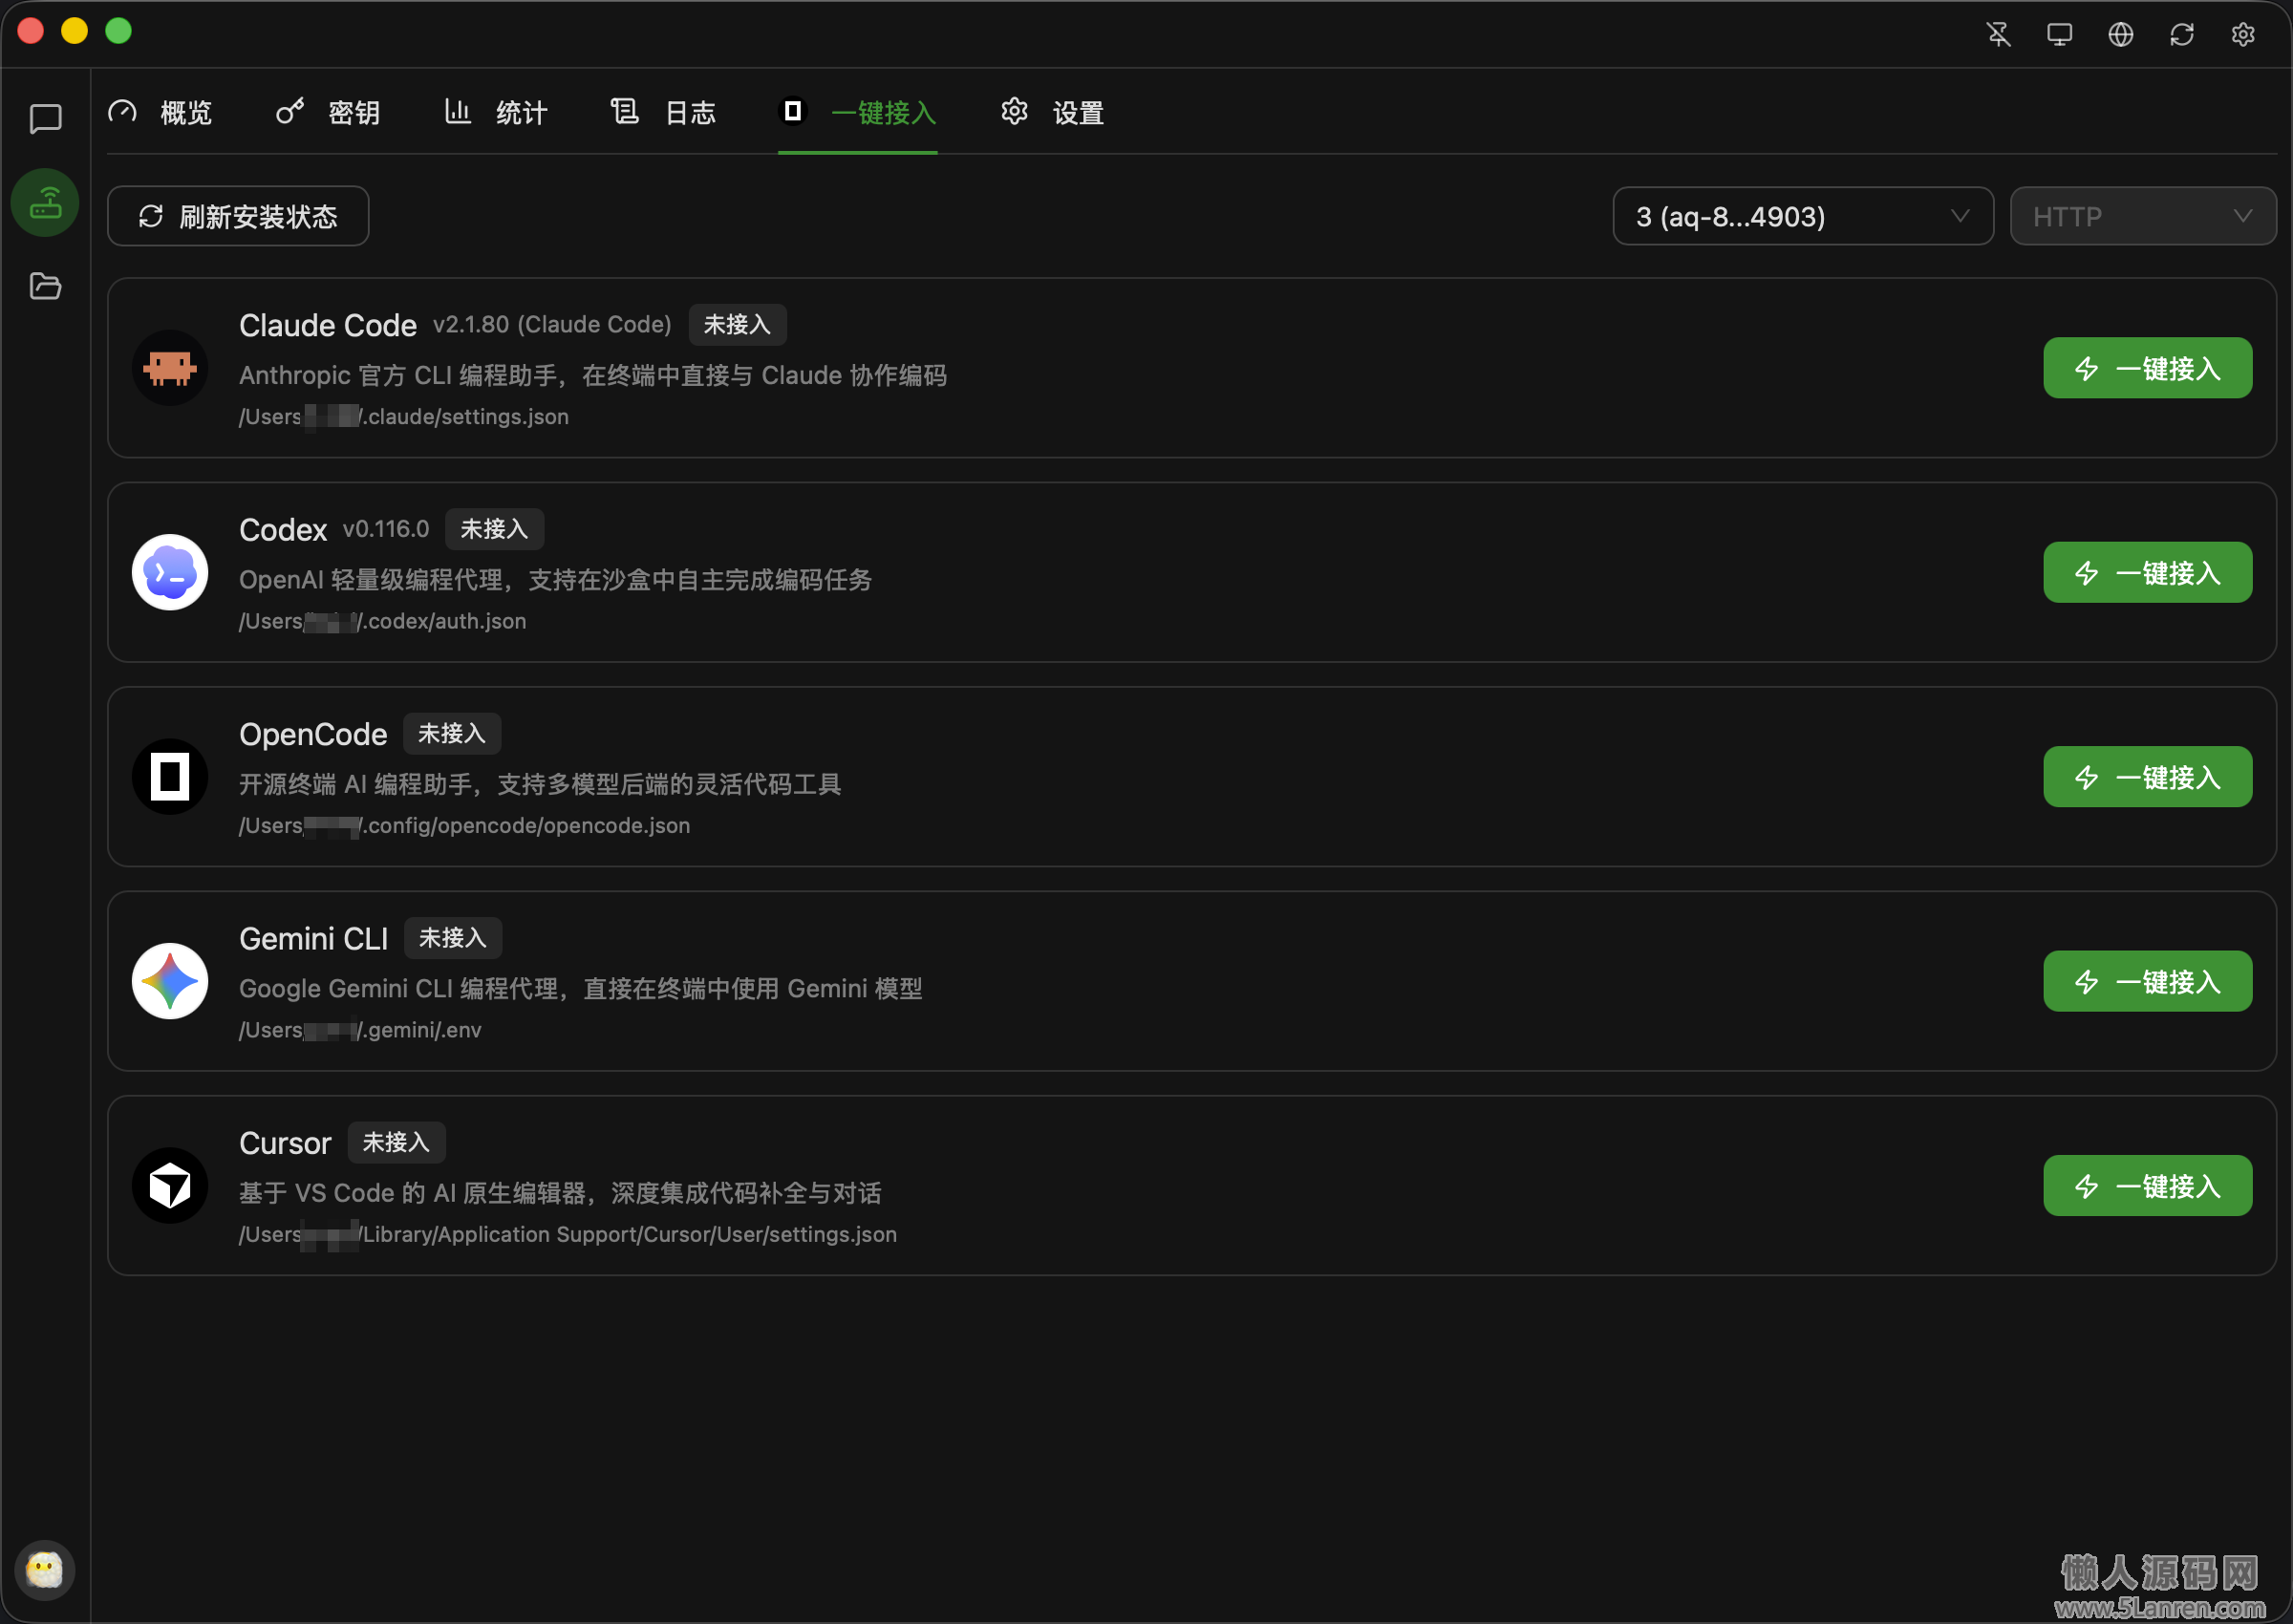Go to the 统计 tab
The width and height of the screenshot is (2293, 1624).
(496, 112)
